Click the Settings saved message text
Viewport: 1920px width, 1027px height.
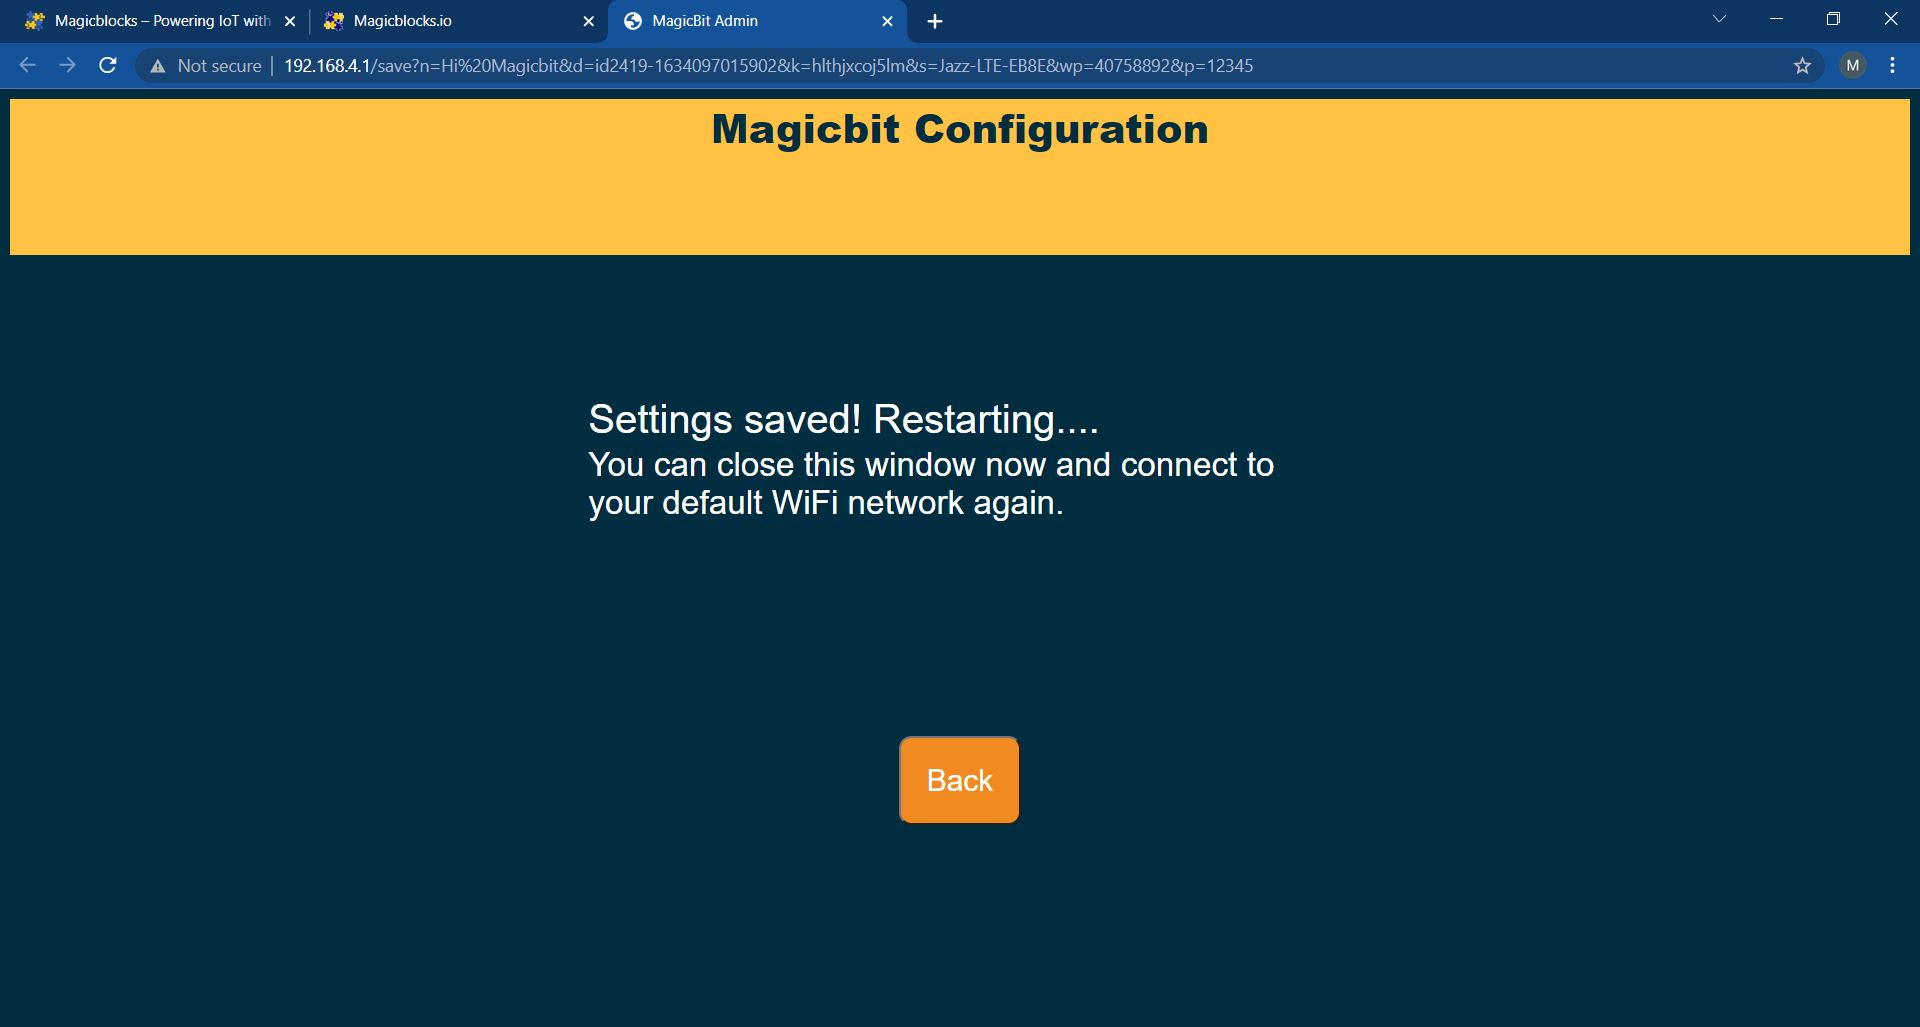coord(843,420)
